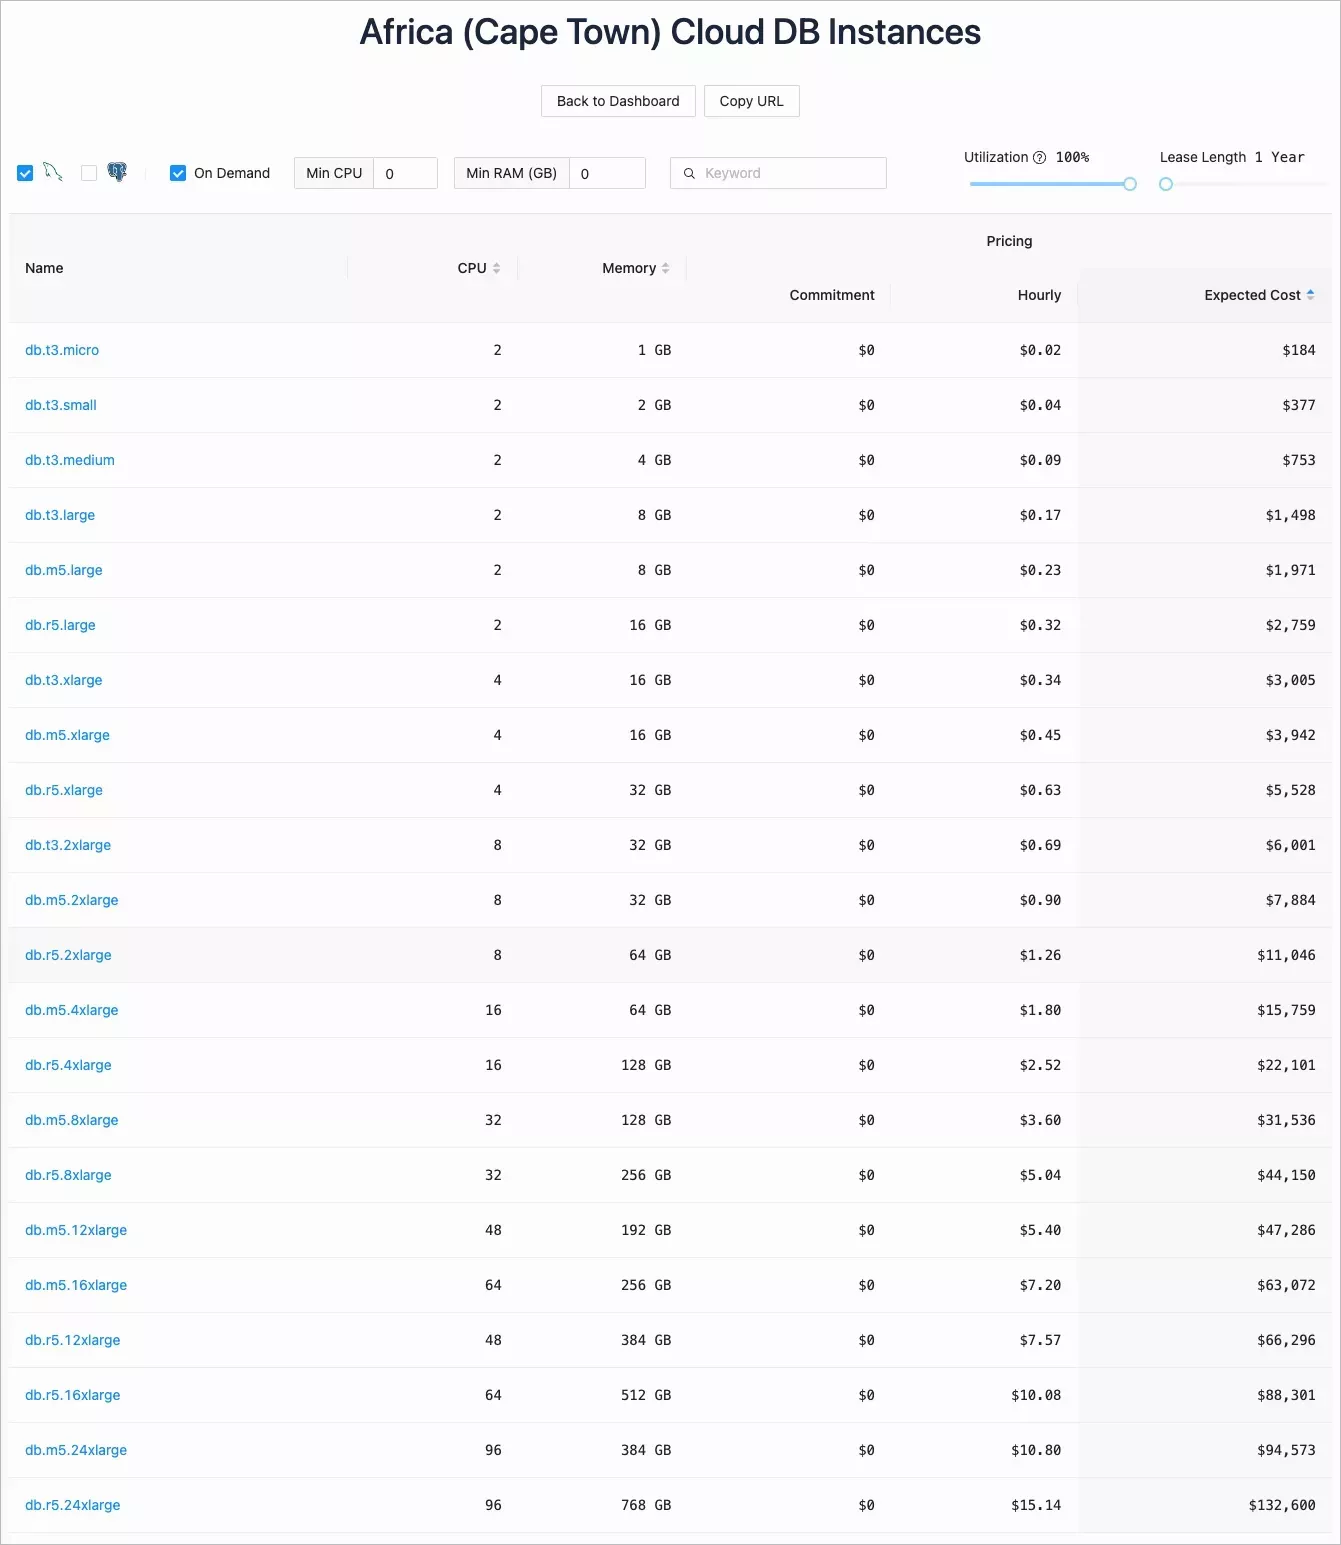Select the db.m5.4xlarge instance link
1341x1545 pixels.
click(x=72, y=1010)
